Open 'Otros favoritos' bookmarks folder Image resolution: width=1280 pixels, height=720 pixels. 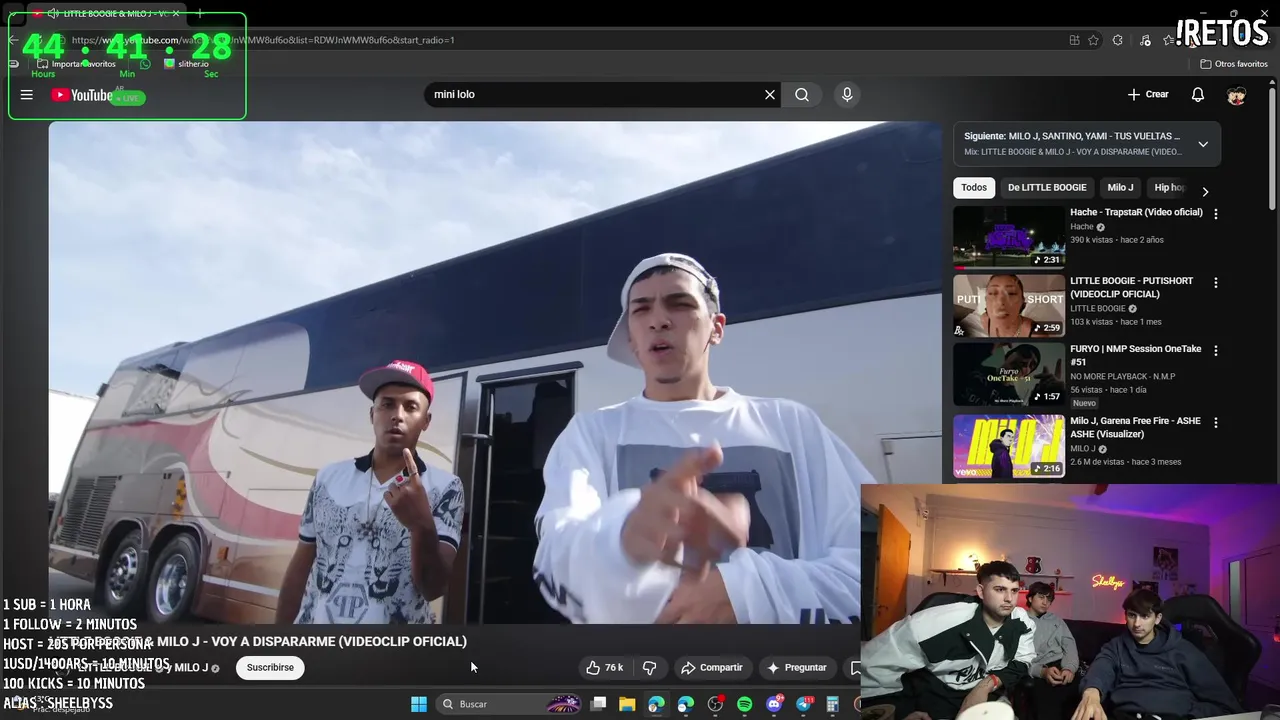[x=1234, y=64]
